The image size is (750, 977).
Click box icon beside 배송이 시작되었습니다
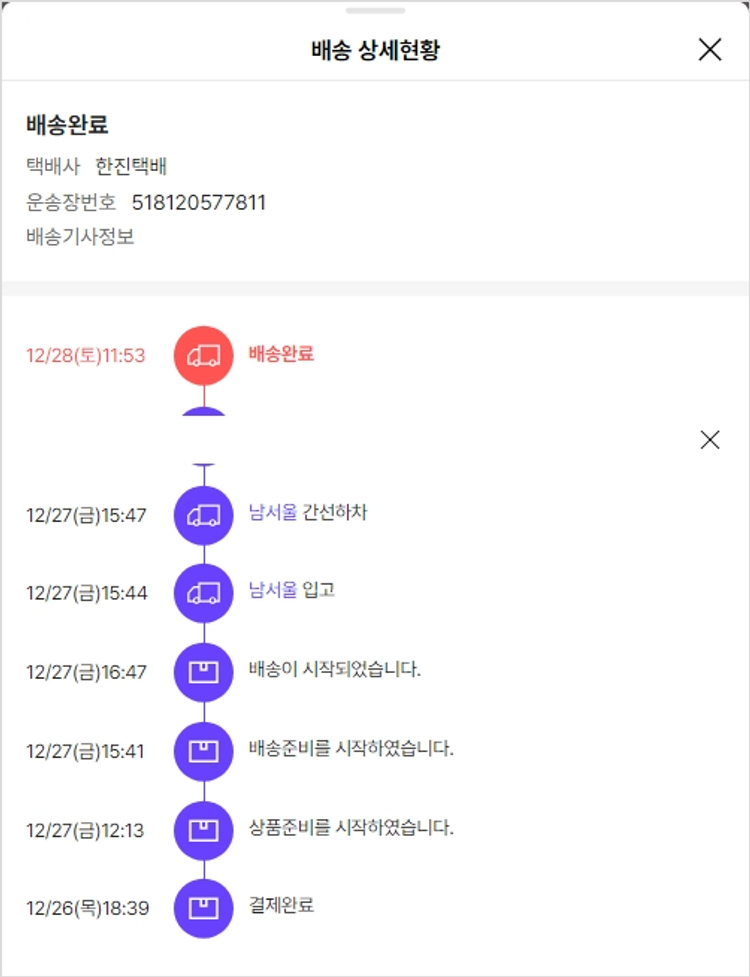[x=204, y=671]
